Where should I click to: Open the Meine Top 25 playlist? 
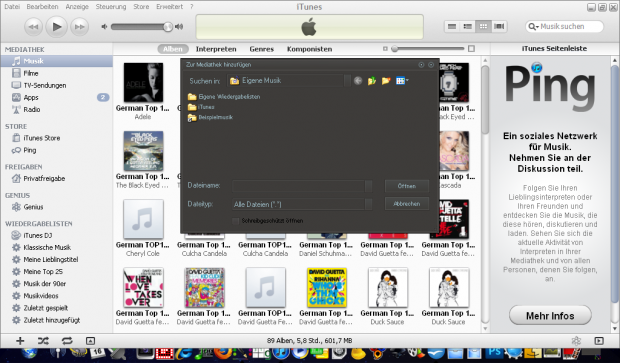coord(57,272)
